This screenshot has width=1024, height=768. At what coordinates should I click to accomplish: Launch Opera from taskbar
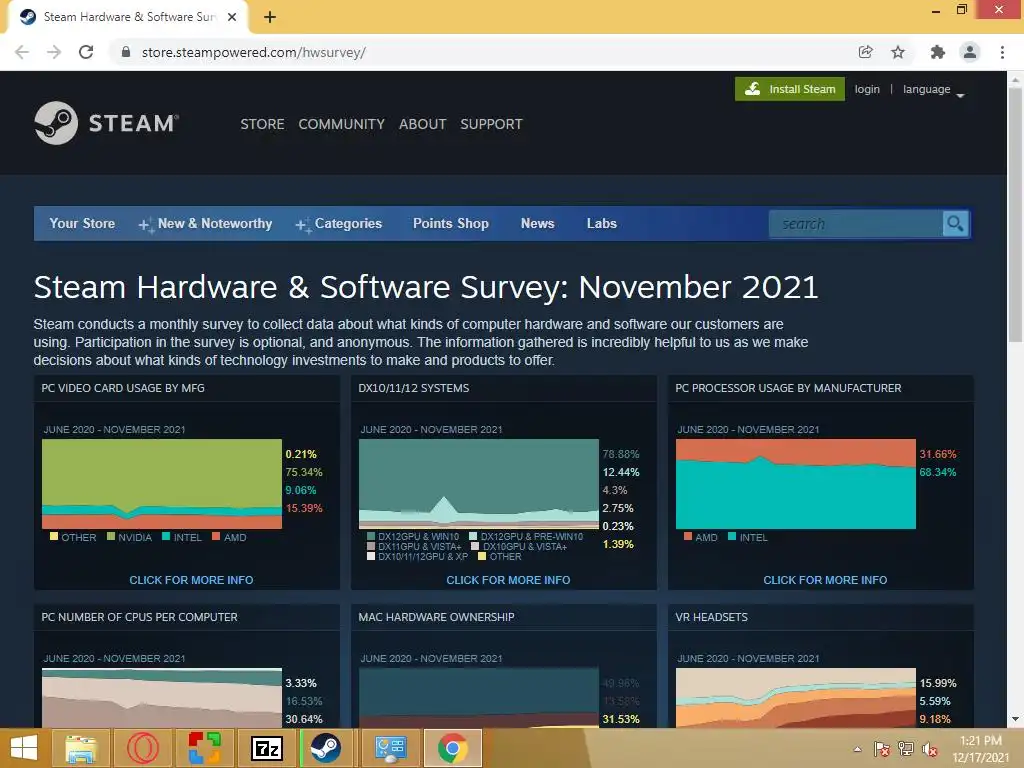pos(142,748)
